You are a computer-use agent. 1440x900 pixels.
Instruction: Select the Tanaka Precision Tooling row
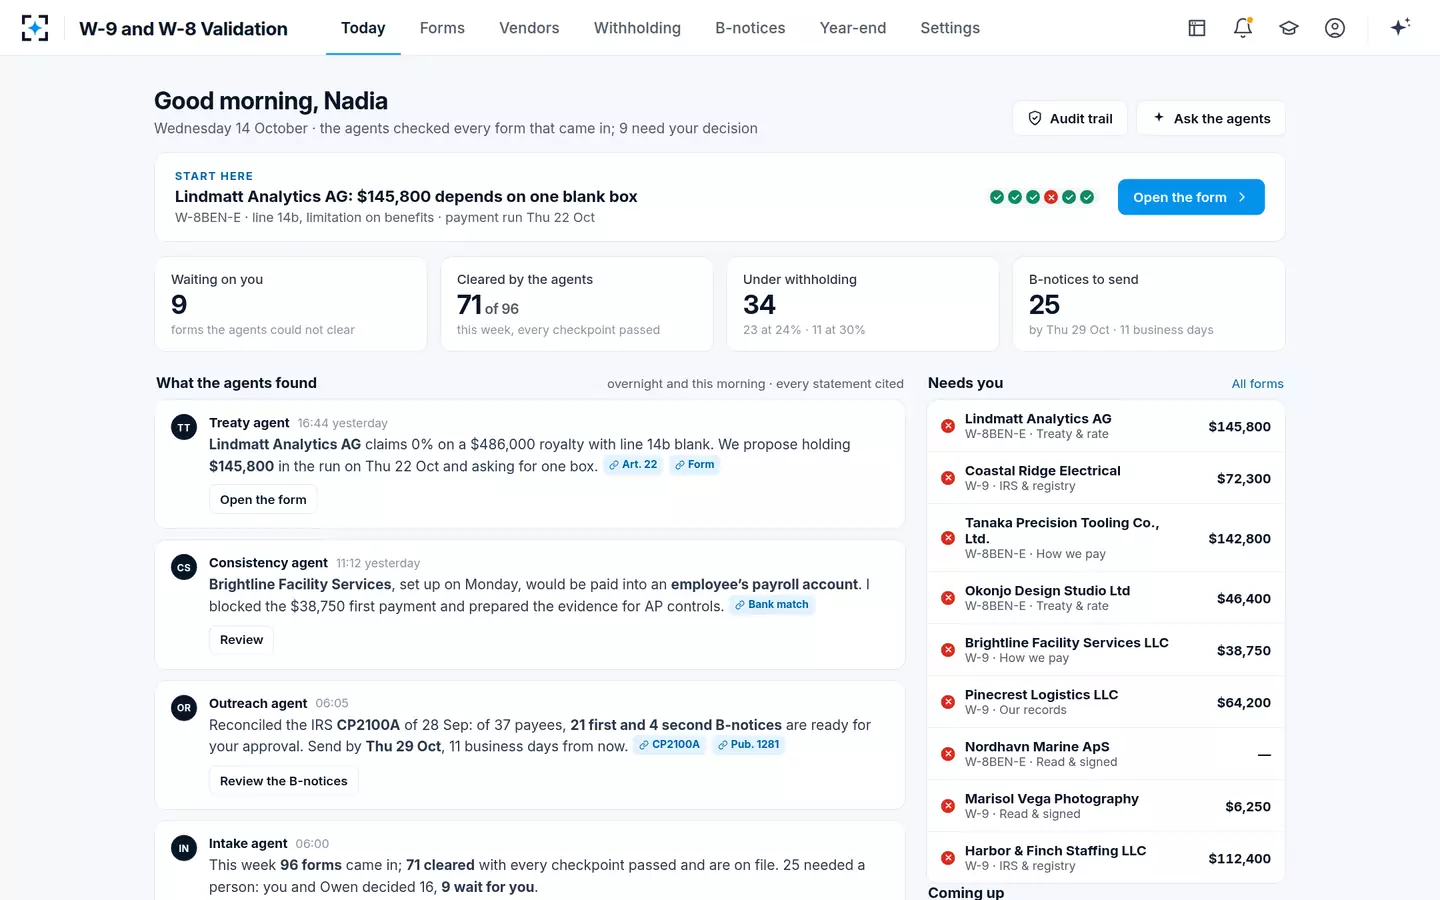pos(1106,538)
